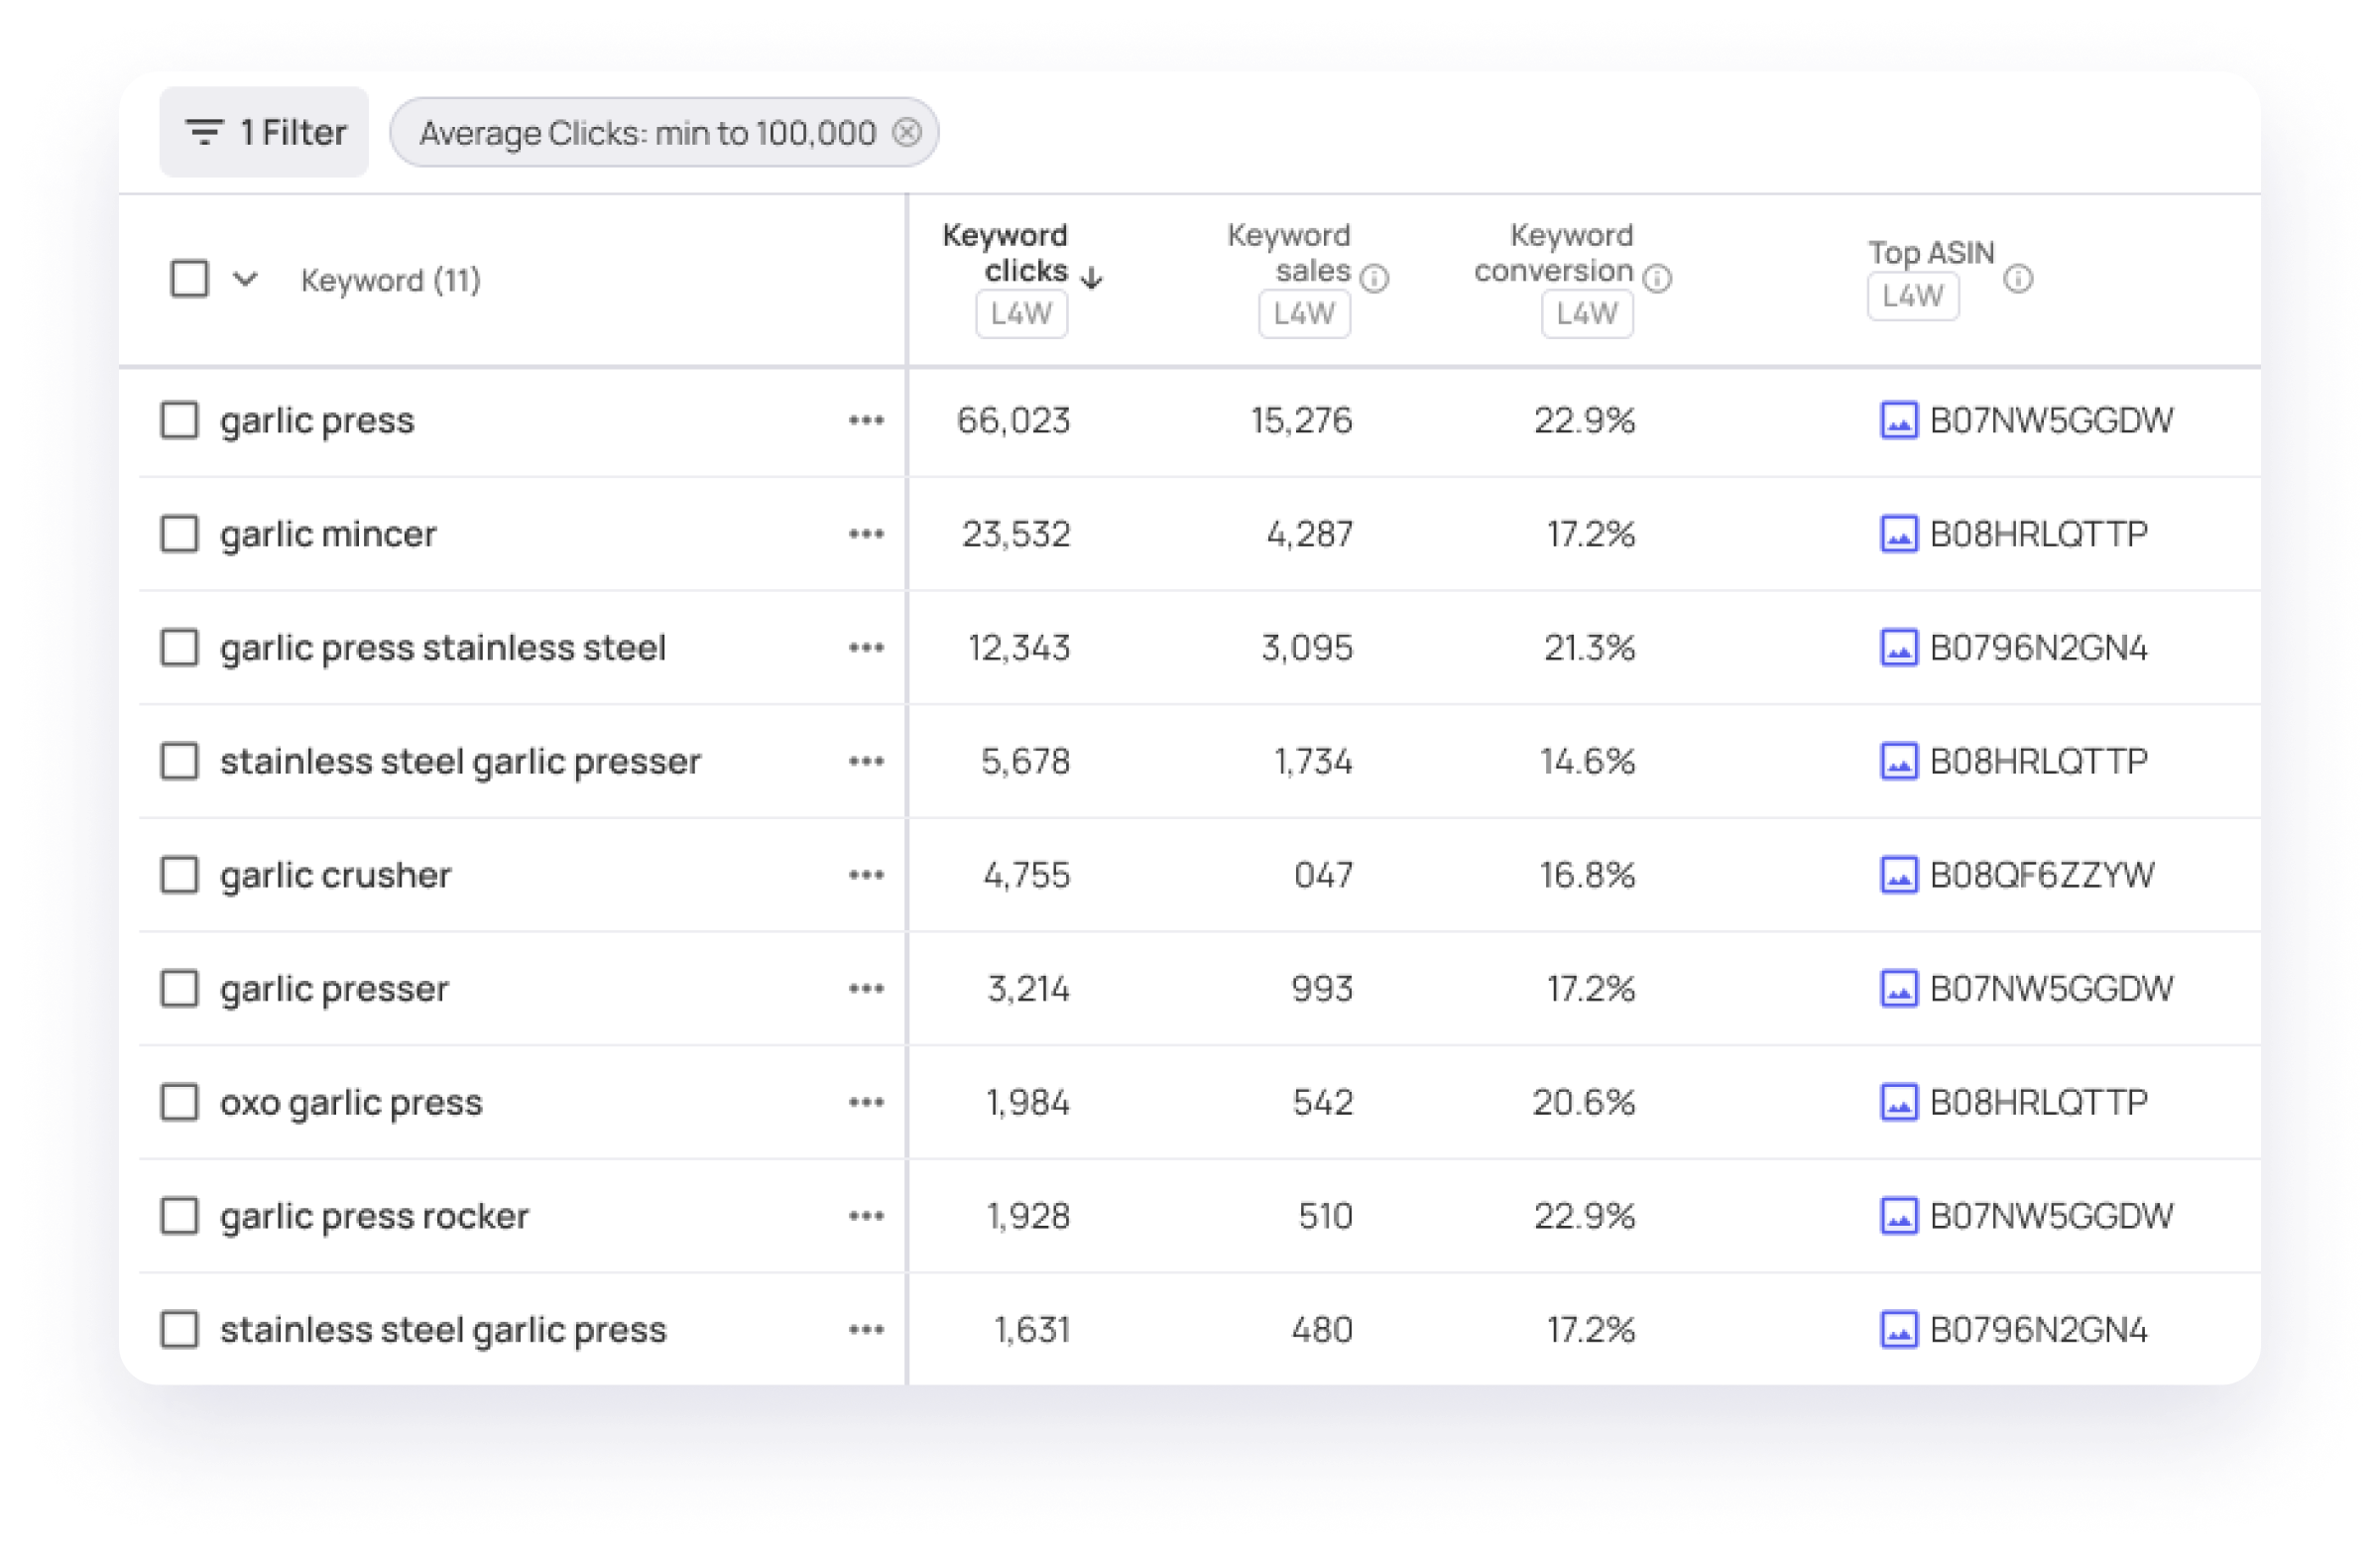The width and height of the screenshot is (2380, 1552).
Task: Click the 047 keyword sales value
Action: [x=1323, y=875]
